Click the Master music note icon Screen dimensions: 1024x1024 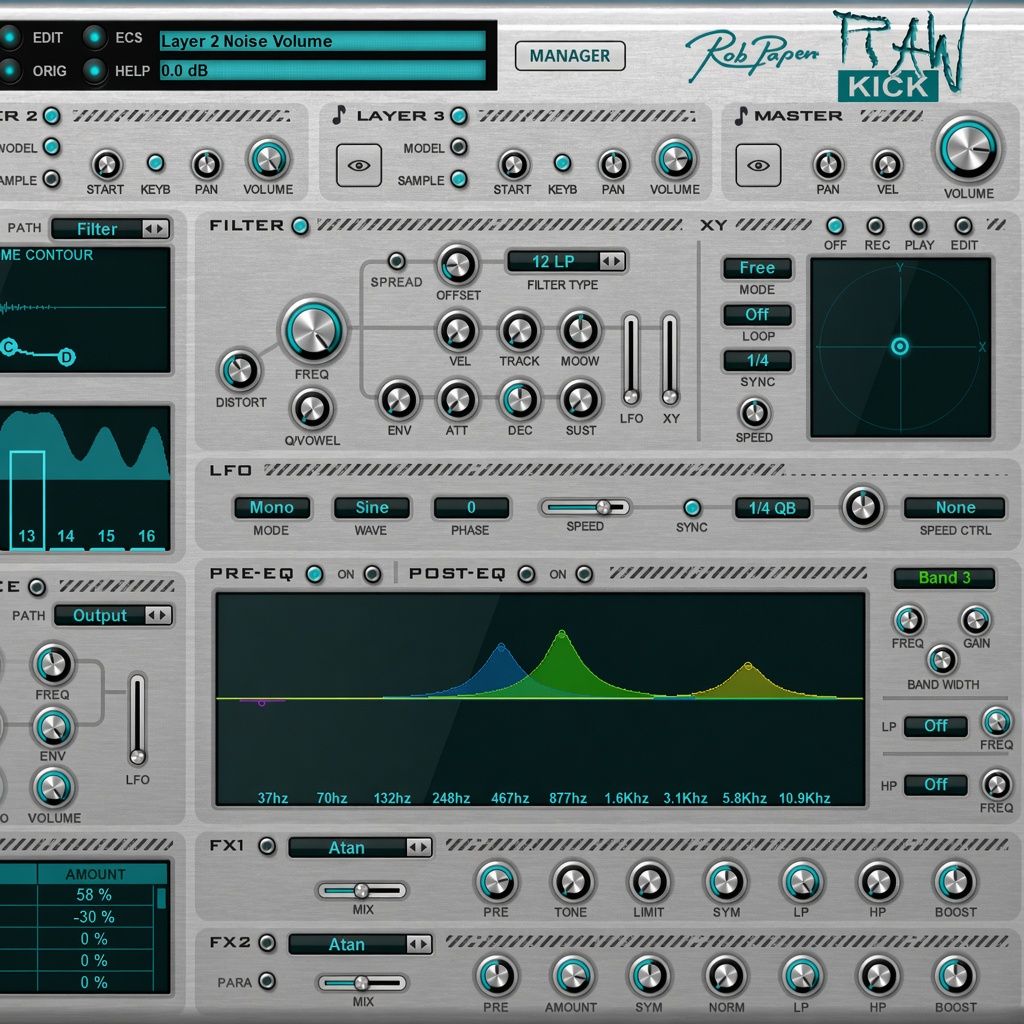[741, 116]
